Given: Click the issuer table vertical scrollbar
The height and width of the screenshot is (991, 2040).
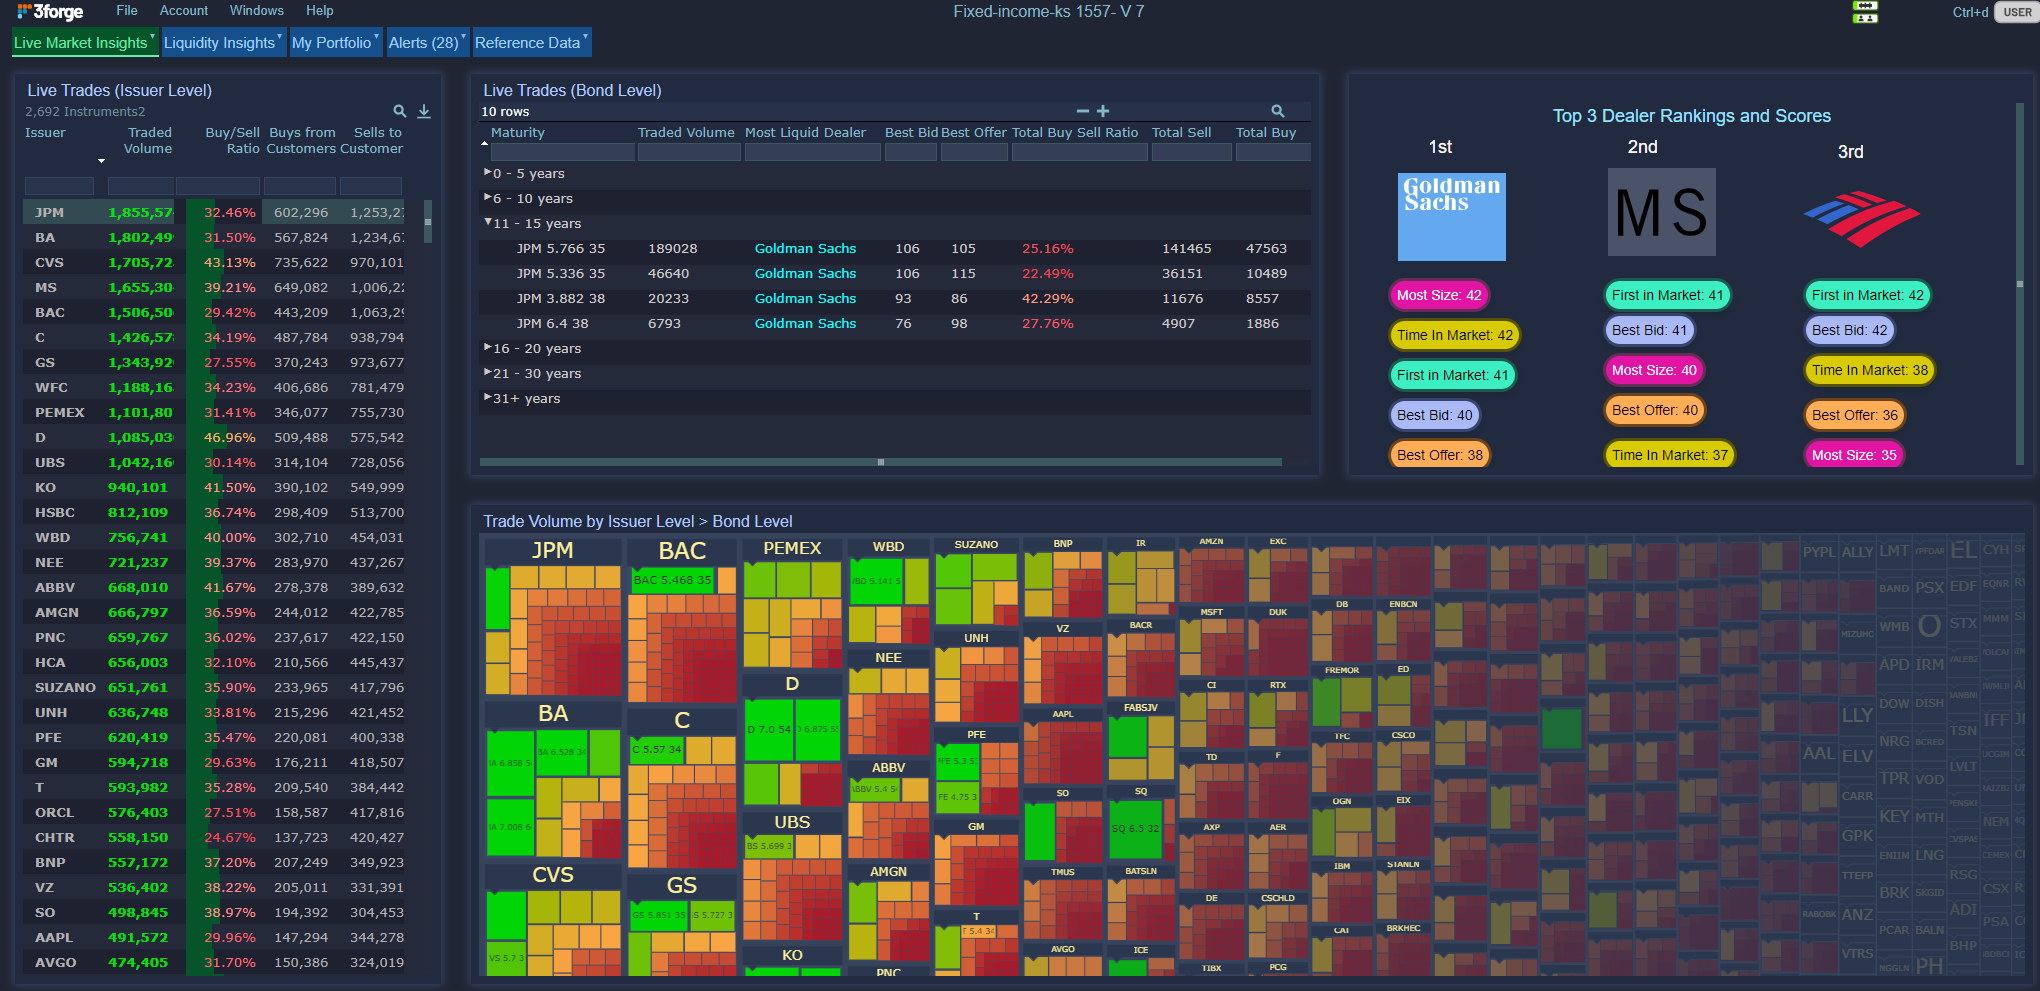Looking at the screenshot, I should [x=428, y=222].
